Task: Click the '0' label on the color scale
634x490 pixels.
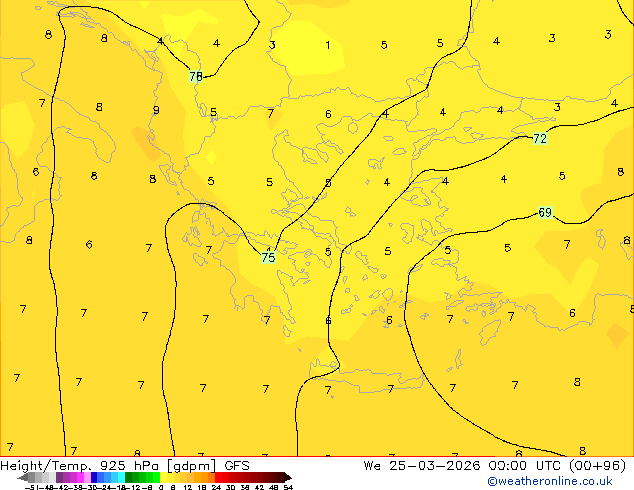Action: click(161, 487)
